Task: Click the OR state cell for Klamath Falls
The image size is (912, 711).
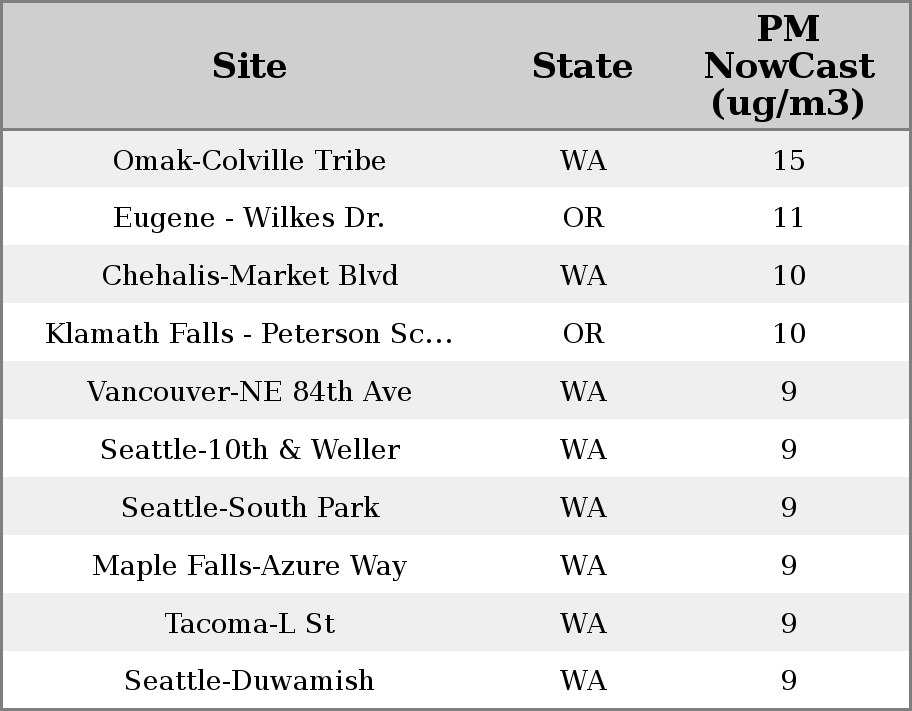Action: (583, 334)
